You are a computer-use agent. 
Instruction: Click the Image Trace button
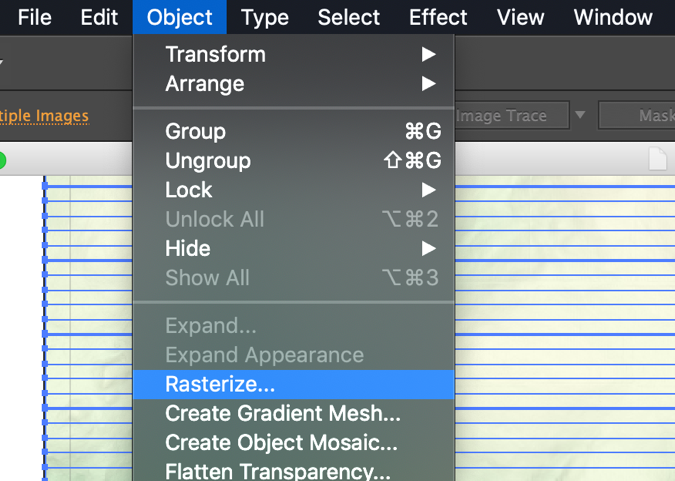click(511, 115)
